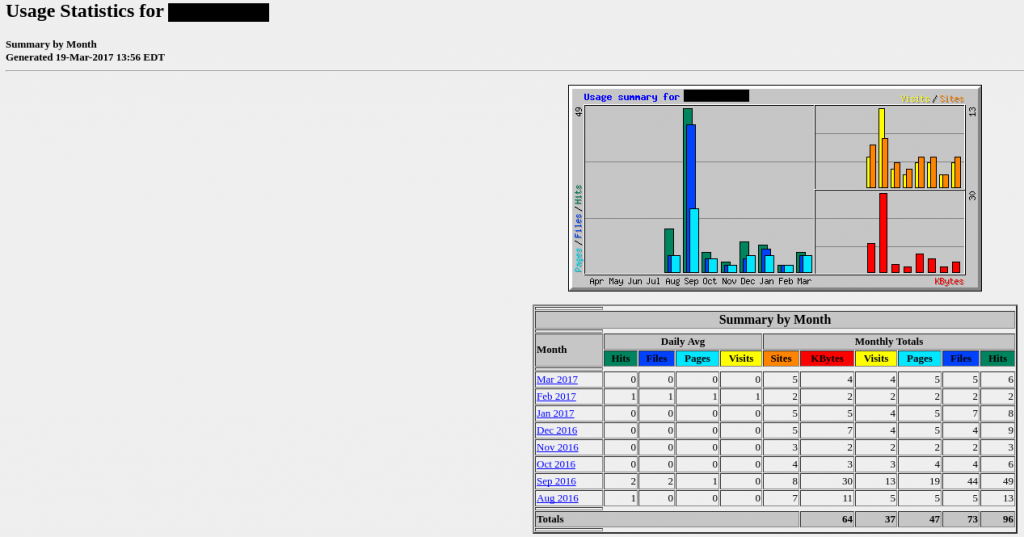The width and height of the screenshot is (1024, 537).
Task: Open the Nov 2016 monthly report link
Action: pos(558,448)
